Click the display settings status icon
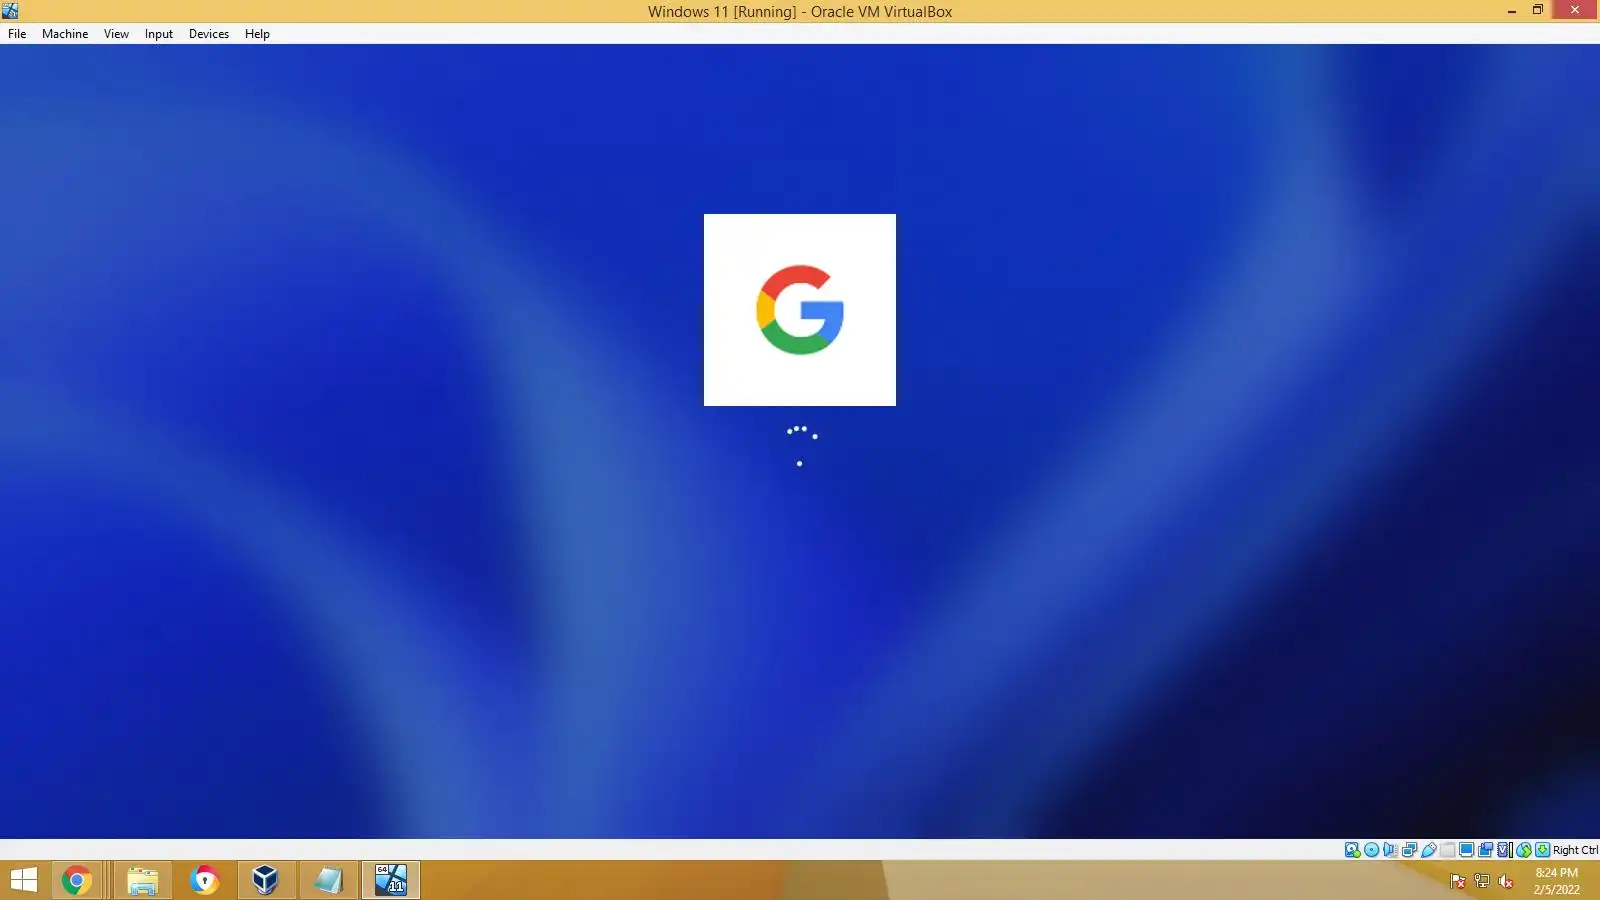 [x=1467, y=850]
